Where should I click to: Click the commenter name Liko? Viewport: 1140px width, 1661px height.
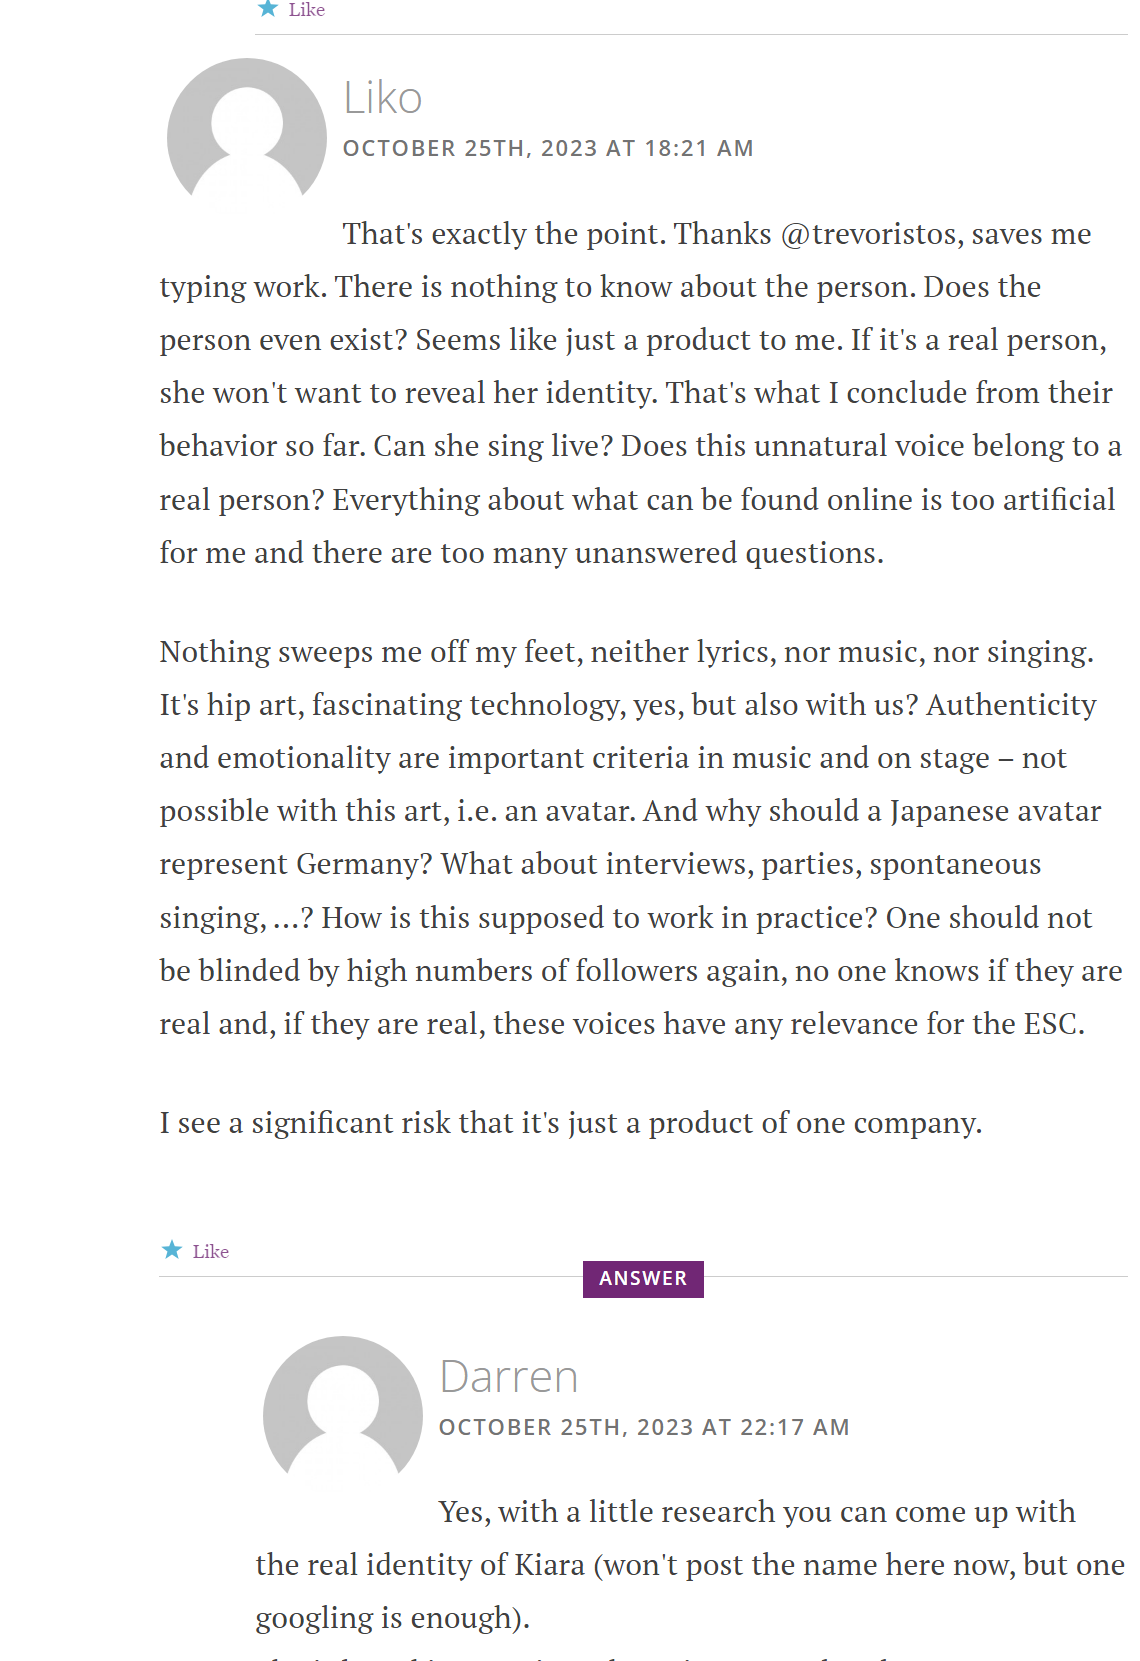pos(382,98)
